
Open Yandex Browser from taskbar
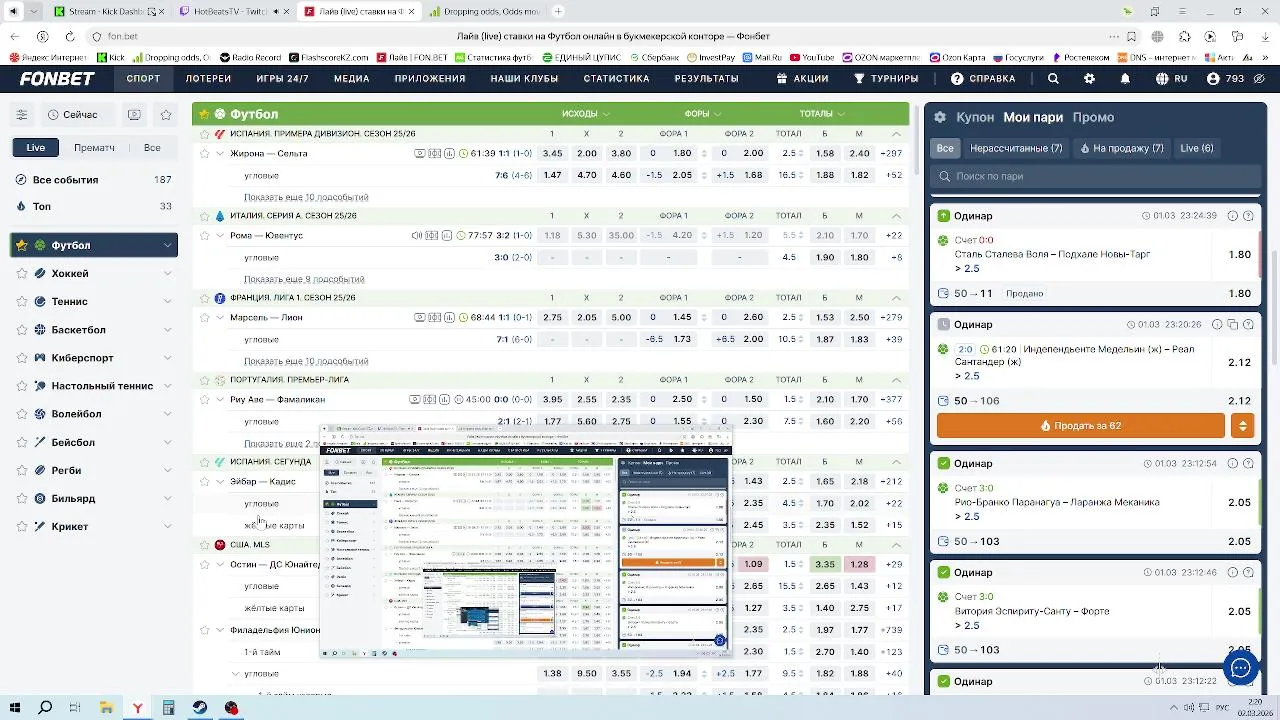coord(137,708)
